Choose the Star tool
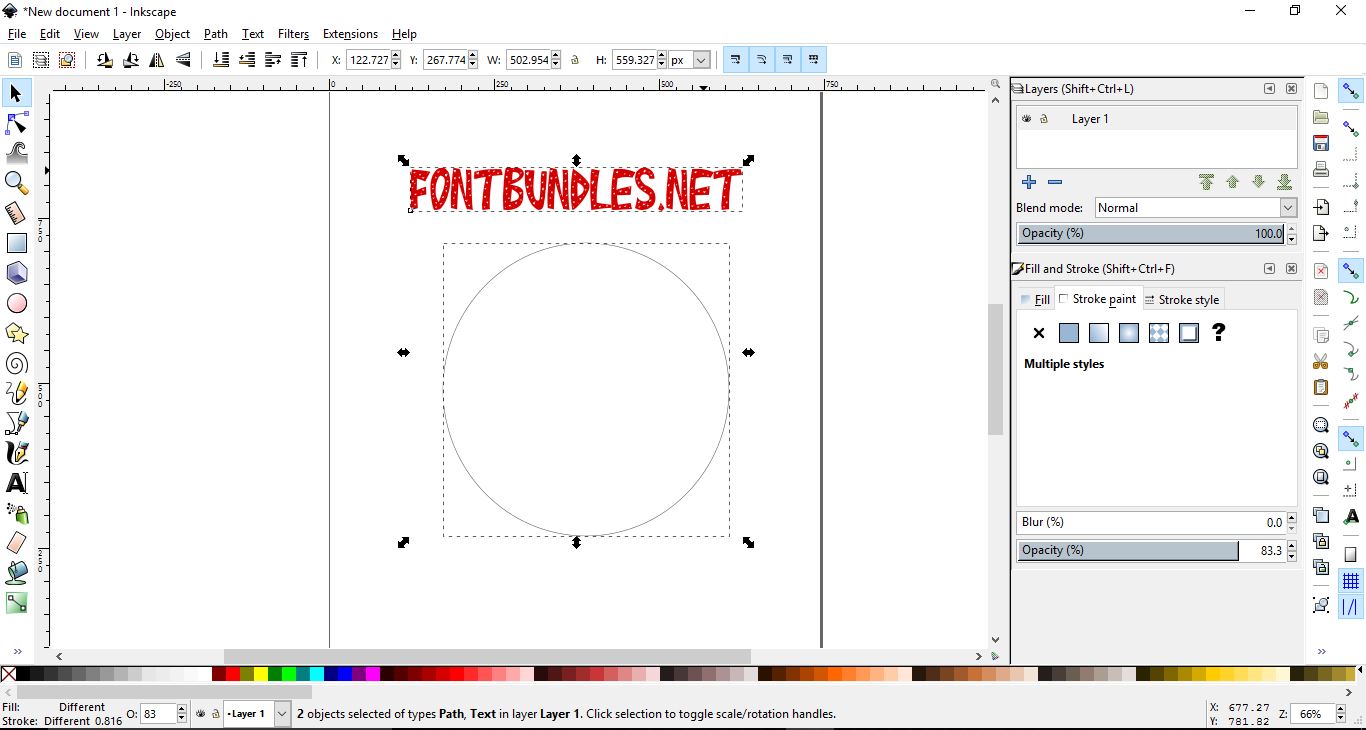This screenshot has width=1366, height=730. (16, 333)
